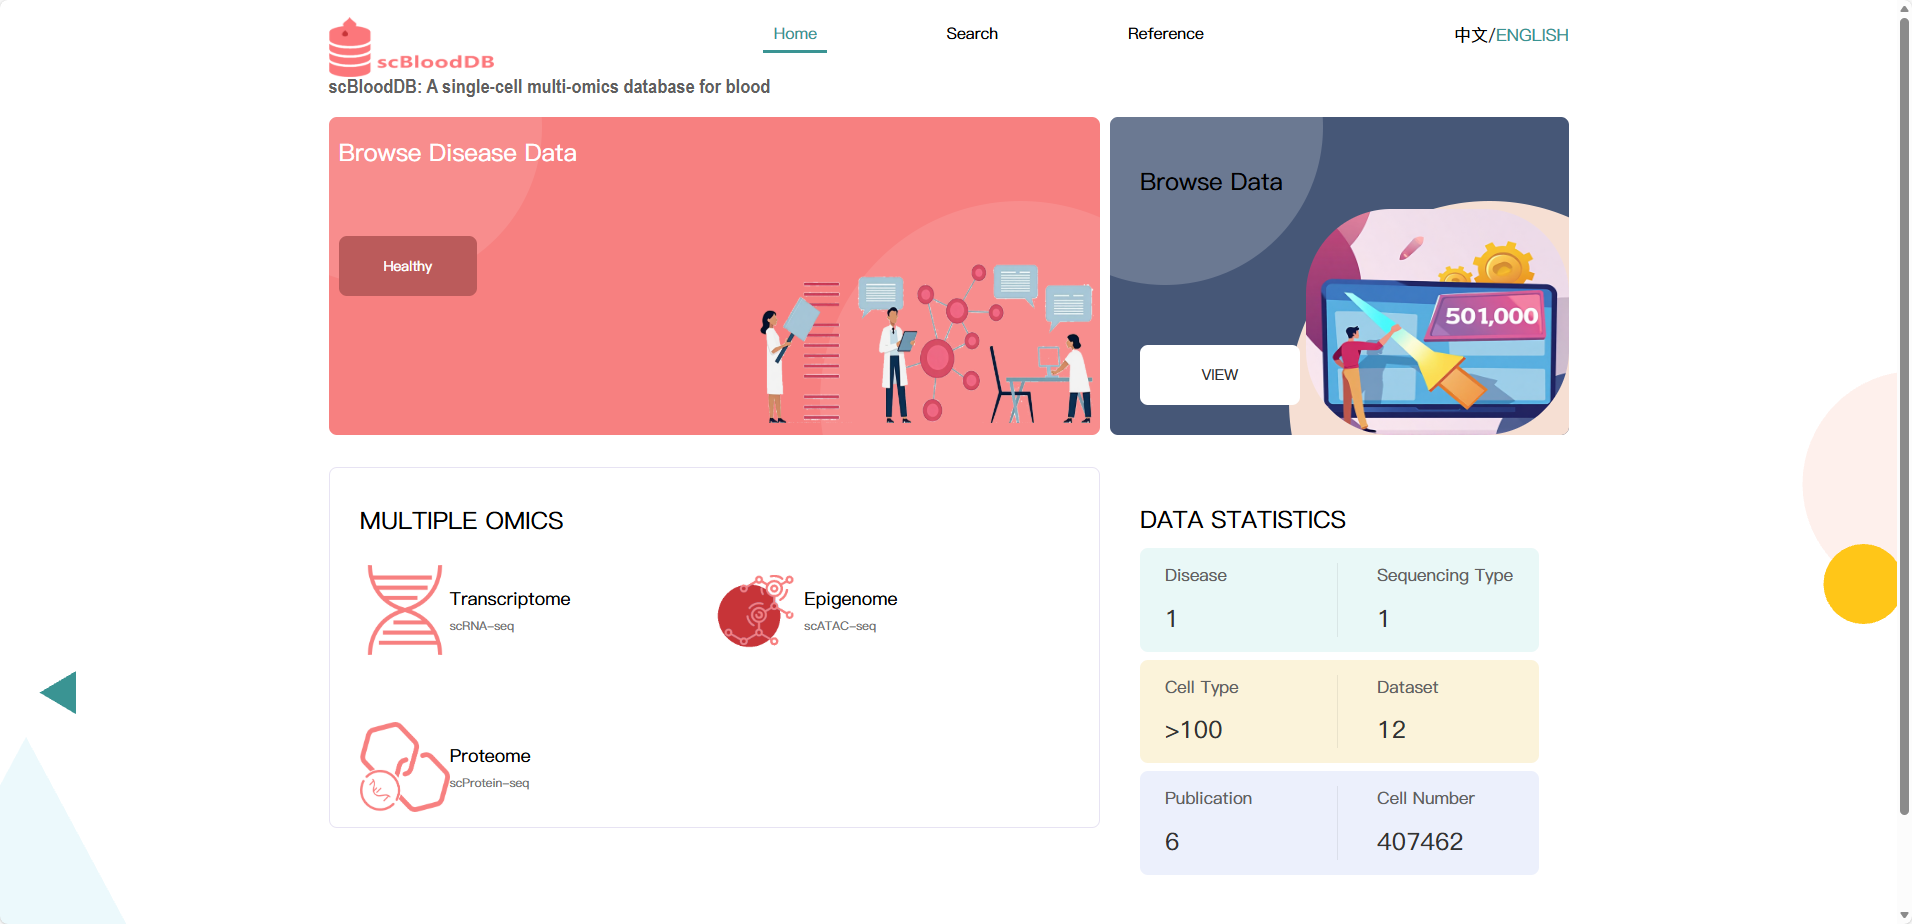Open the Reference section

(1165, 33)
